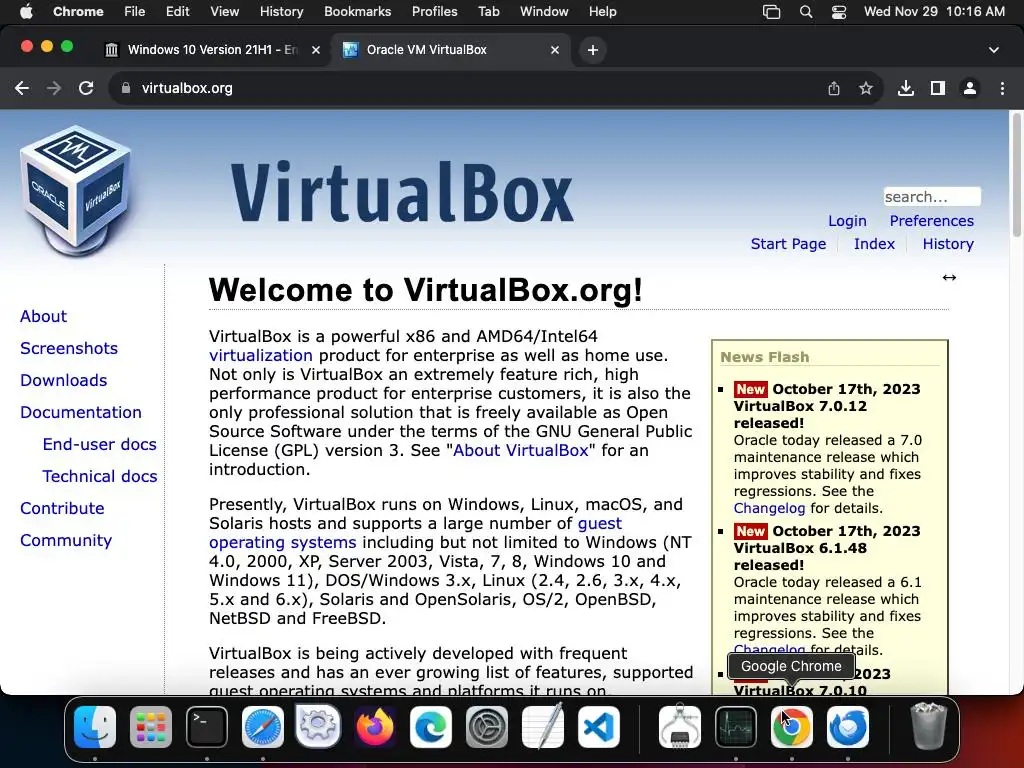Open TextEdit from the dock
The width and height of the screenshot is (1024, 768).
(x=543, y=727)
